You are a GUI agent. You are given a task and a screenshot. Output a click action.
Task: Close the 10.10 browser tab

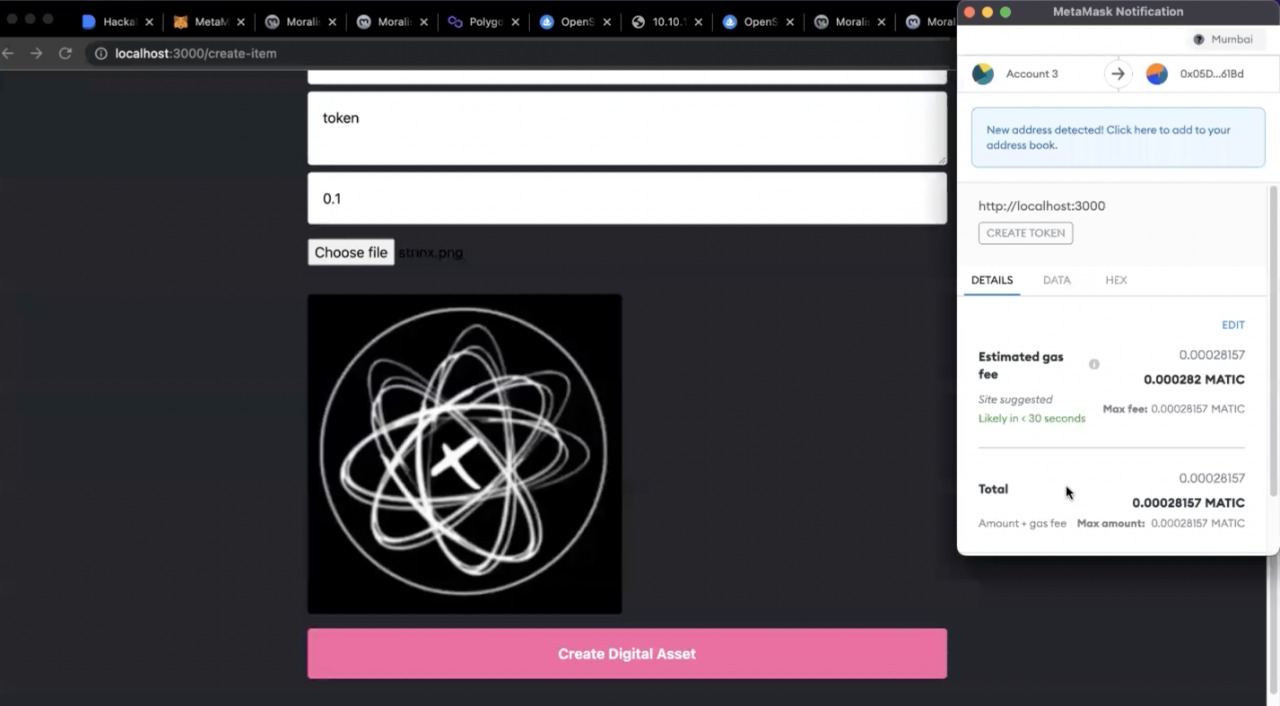[698, 21]
